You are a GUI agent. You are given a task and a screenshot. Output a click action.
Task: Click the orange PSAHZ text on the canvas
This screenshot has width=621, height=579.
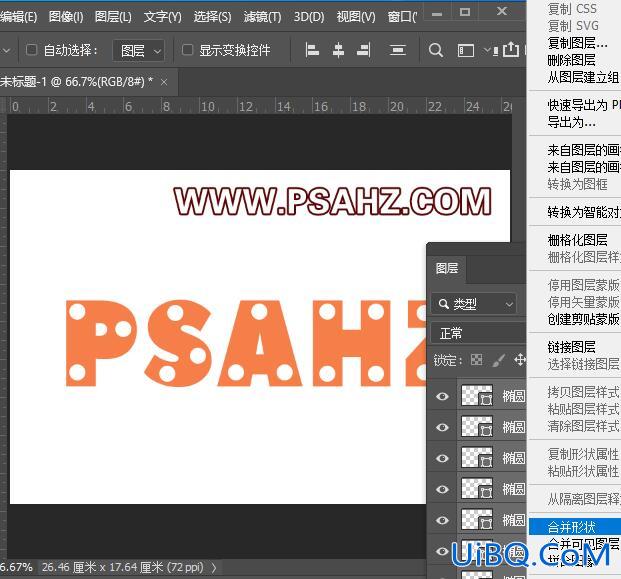tap(246, 343)
